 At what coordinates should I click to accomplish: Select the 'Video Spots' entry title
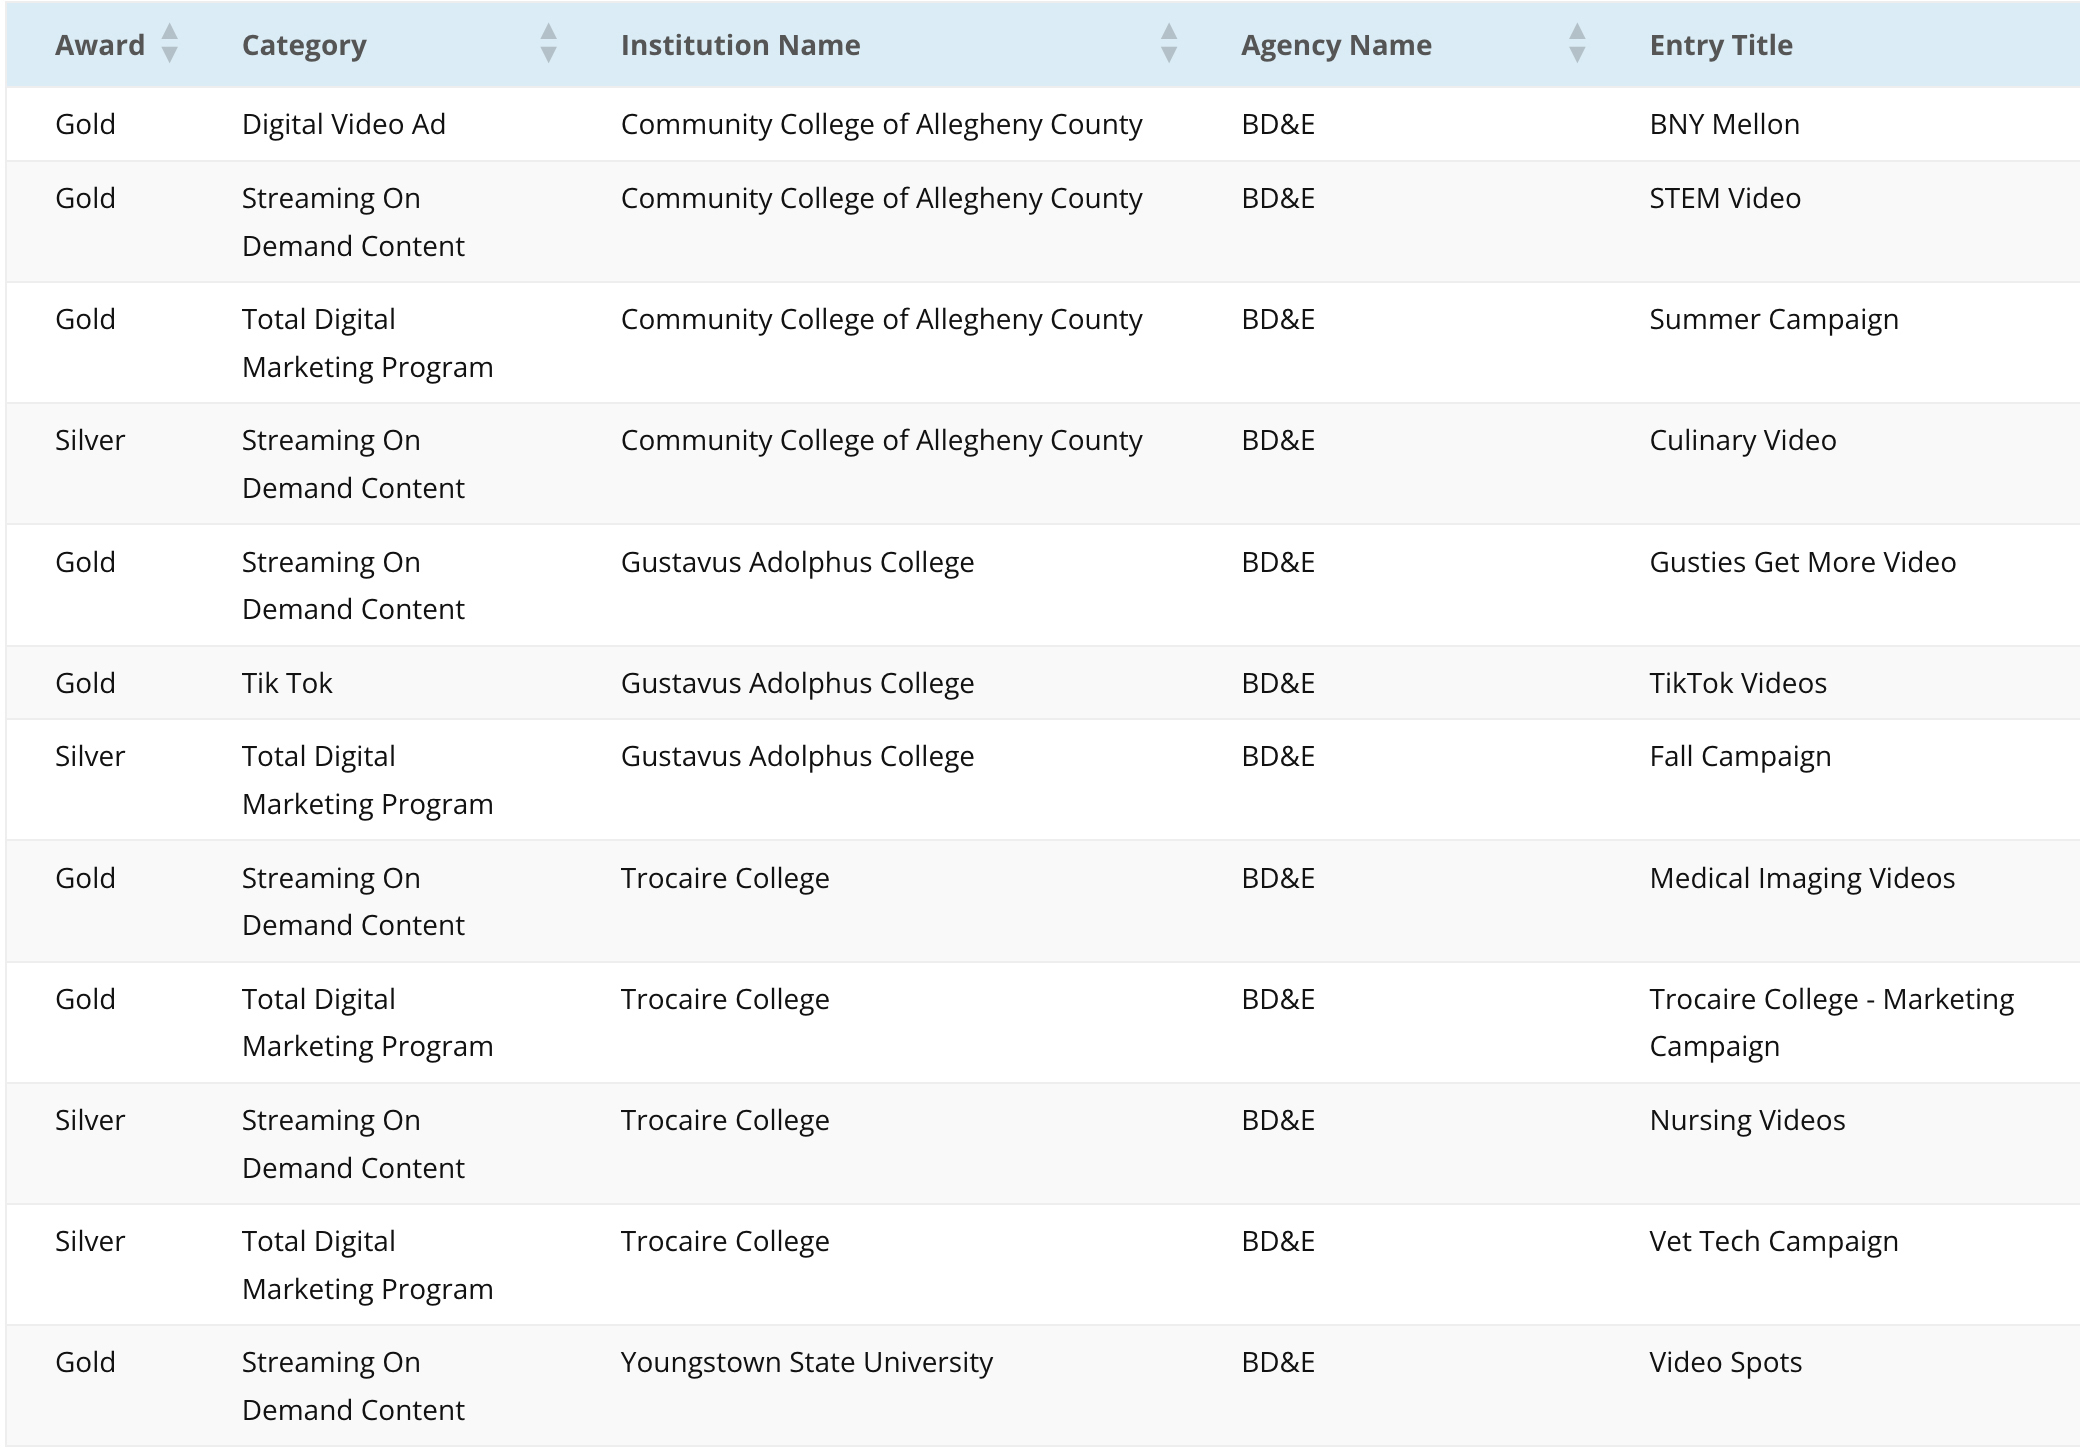1726,1362
